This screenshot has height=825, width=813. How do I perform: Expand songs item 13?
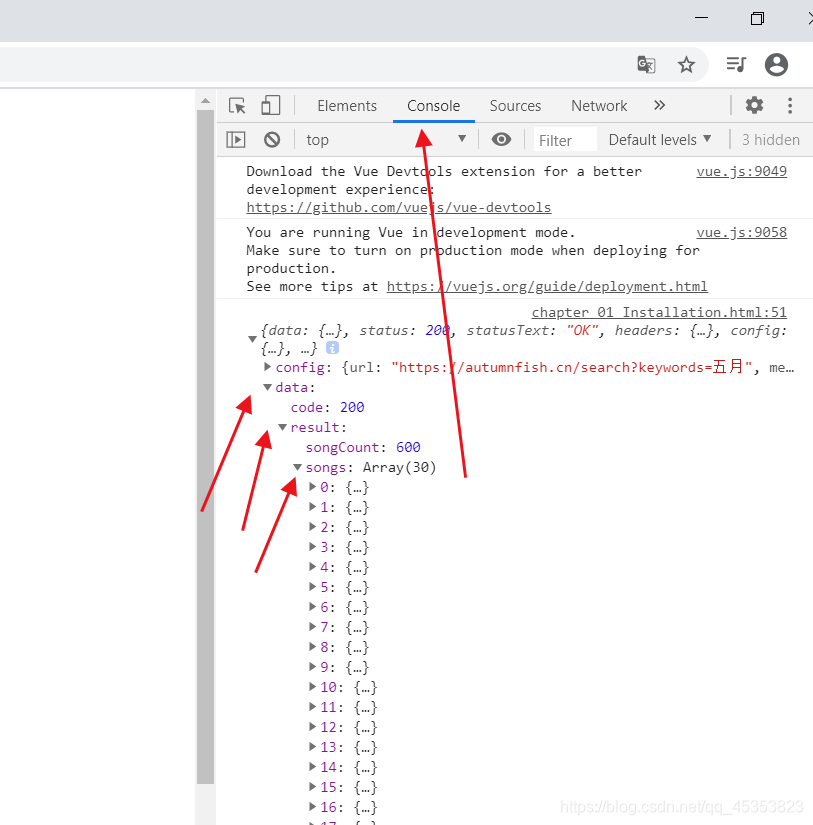[x=313, y=747]
